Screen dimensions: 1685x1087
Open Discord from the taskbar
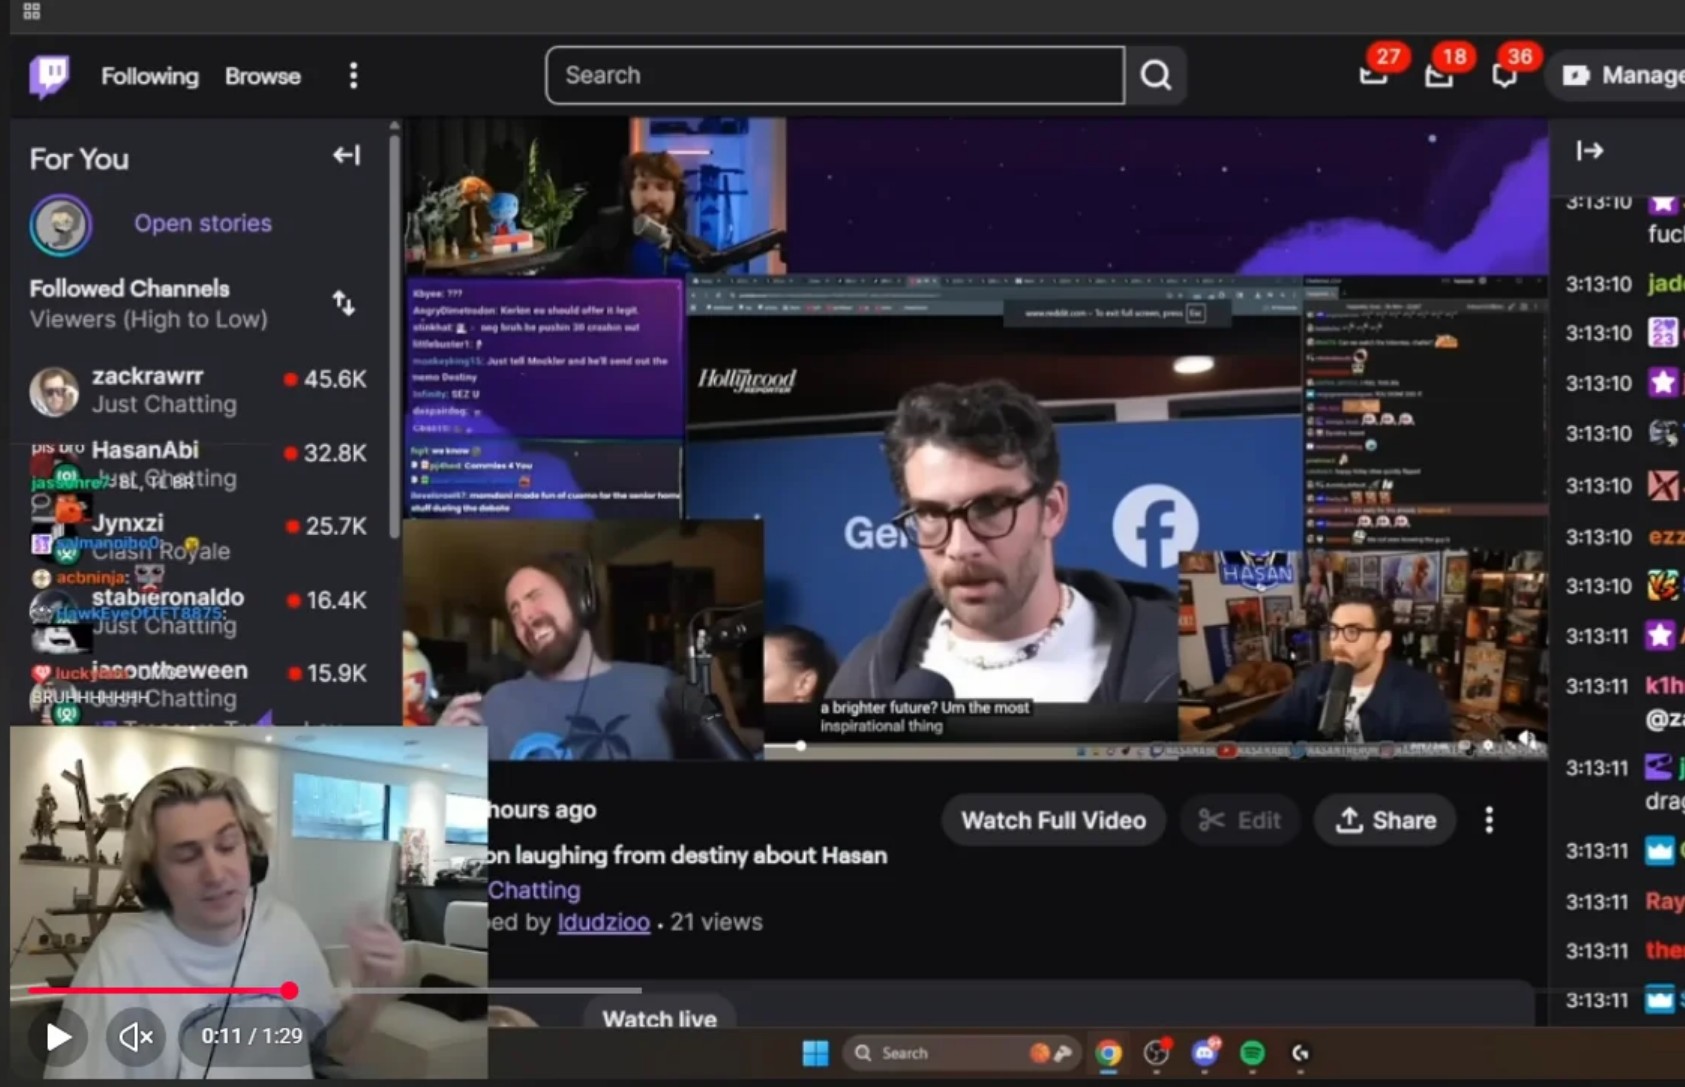[1205, 1053]
